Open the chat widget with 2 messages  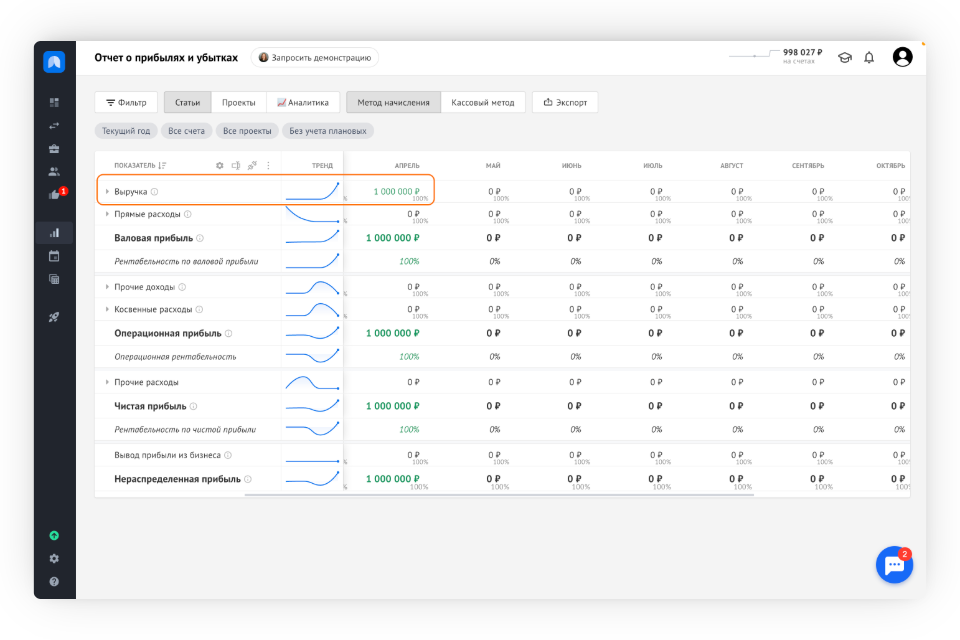coord(894,565)
